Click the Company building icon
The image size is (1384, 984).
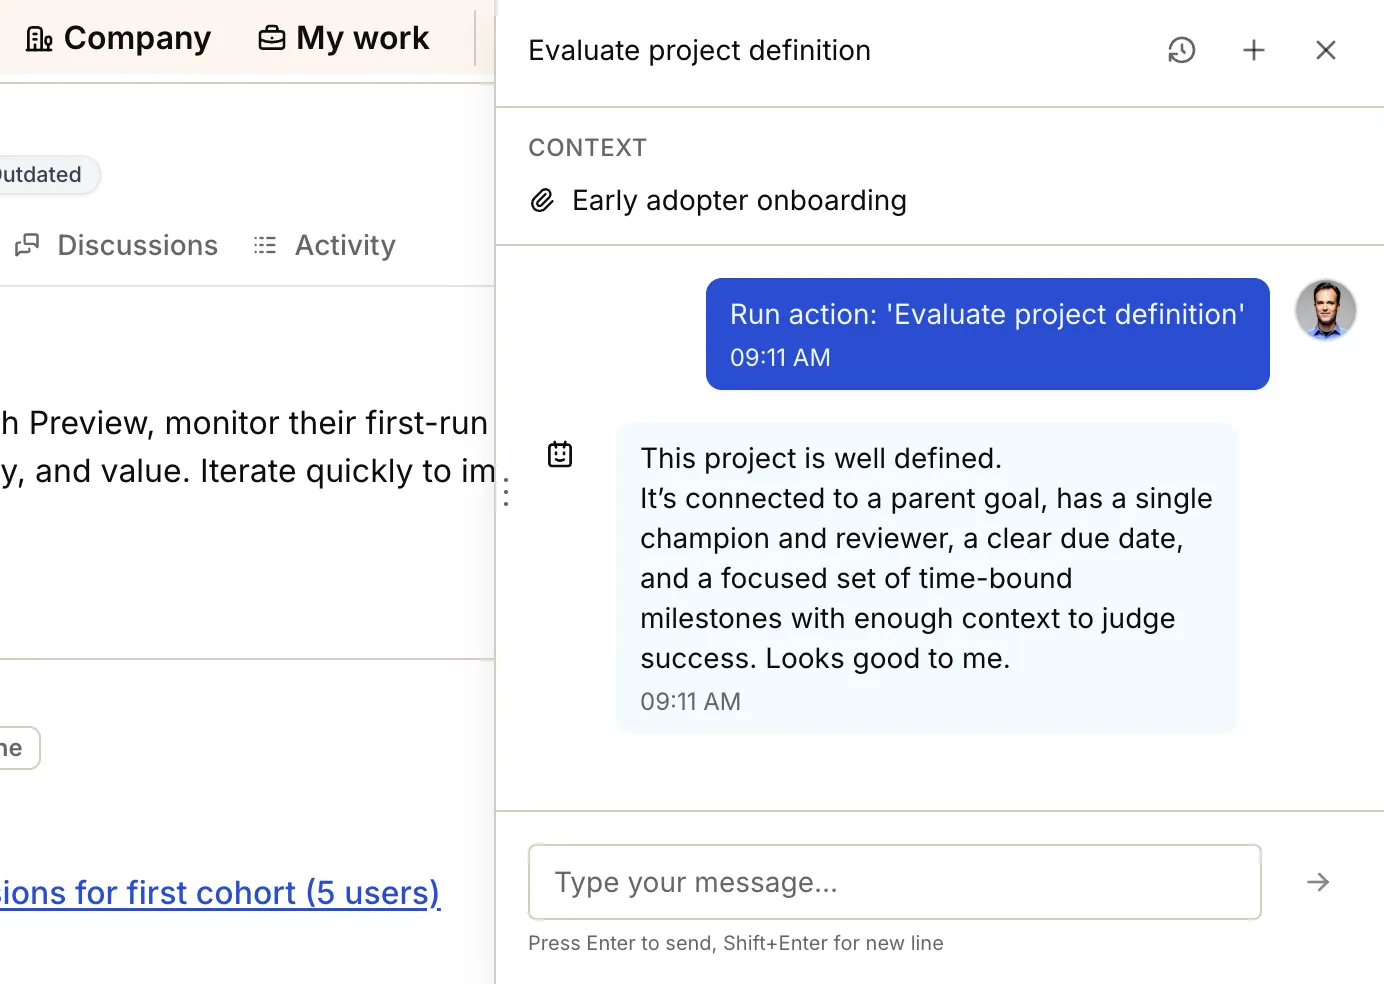pos(39,39)
